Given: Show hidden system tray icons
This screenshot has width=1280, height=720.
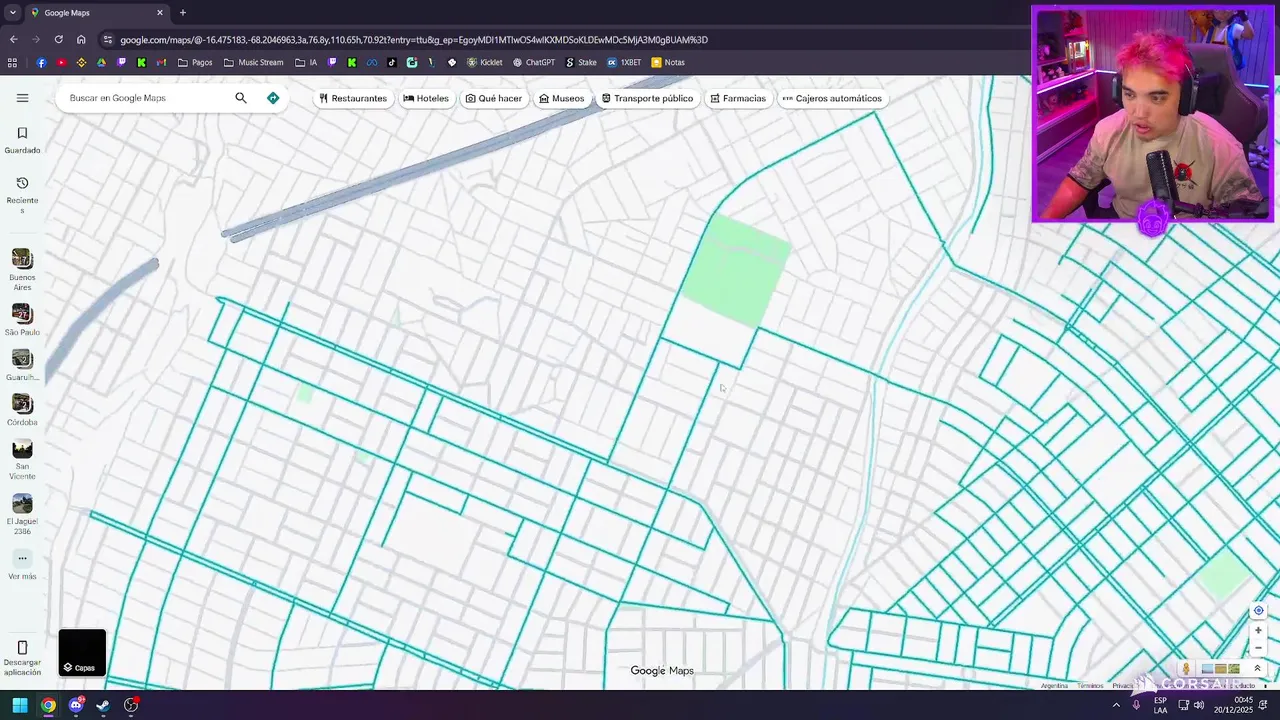Looking at the screenshot, I should click(1116, 705).
